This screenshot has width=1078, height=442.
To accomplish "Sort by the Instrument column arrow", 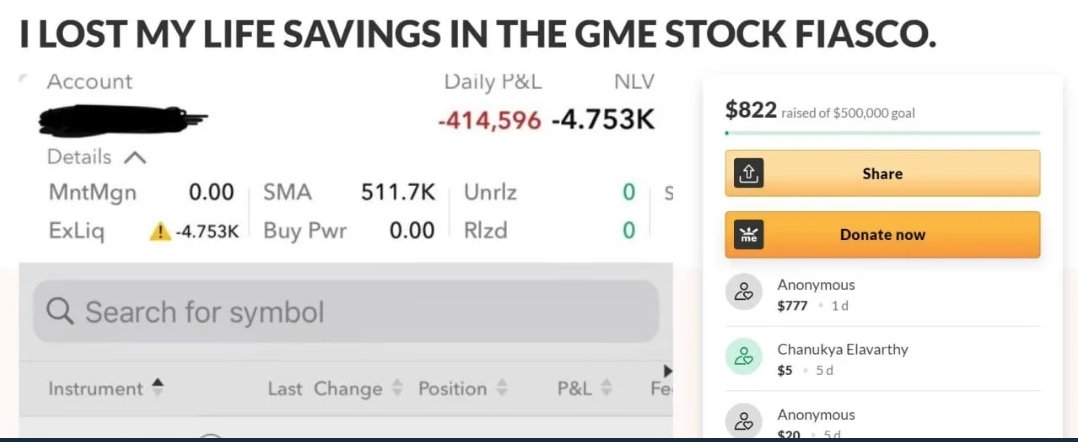I will coord(157,388).
